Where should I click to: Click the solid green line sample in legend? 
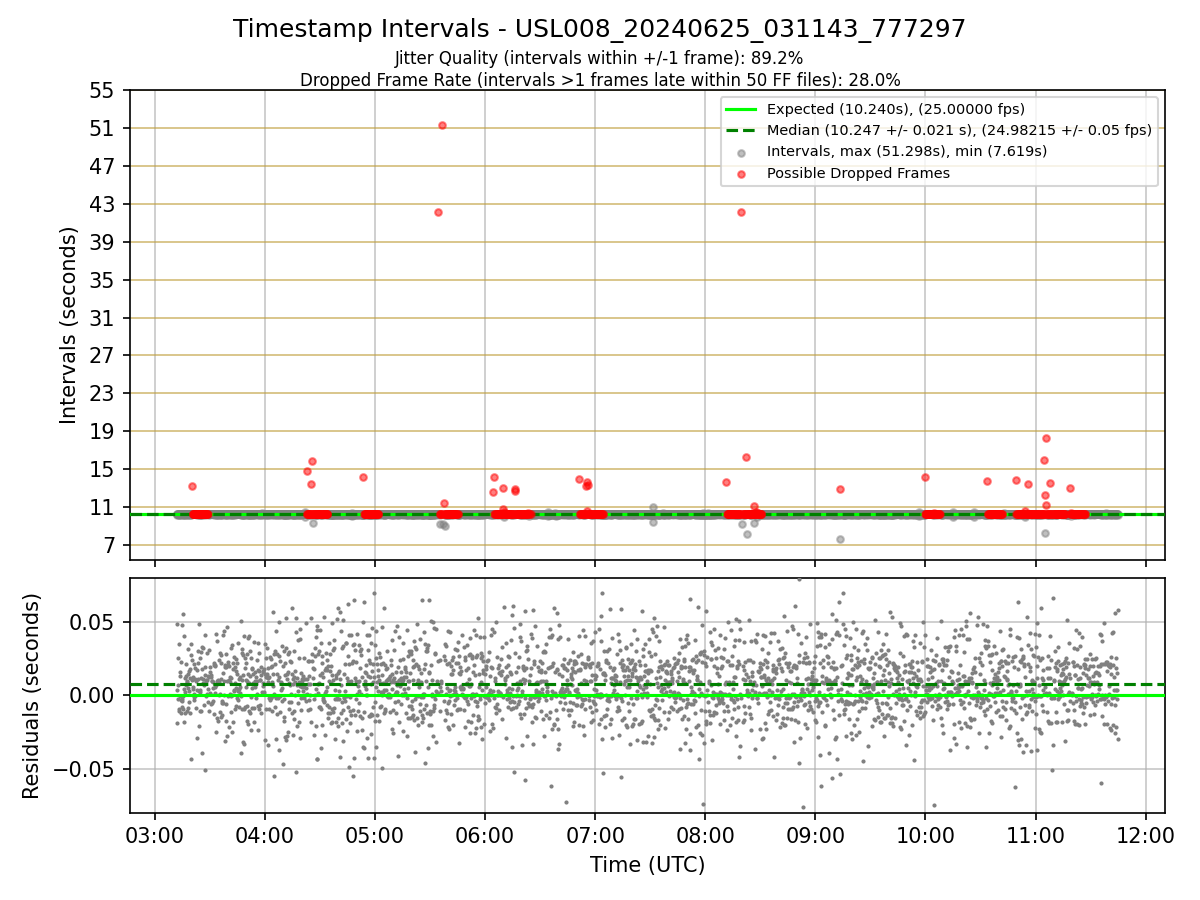[741, 109]
